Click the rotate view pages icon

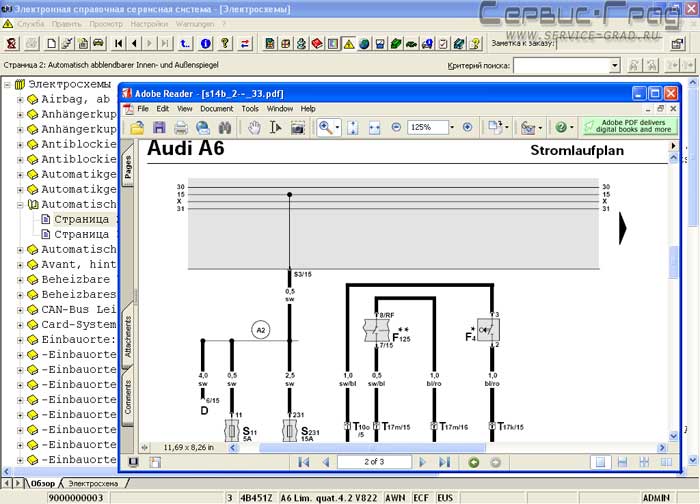[494, 128]
